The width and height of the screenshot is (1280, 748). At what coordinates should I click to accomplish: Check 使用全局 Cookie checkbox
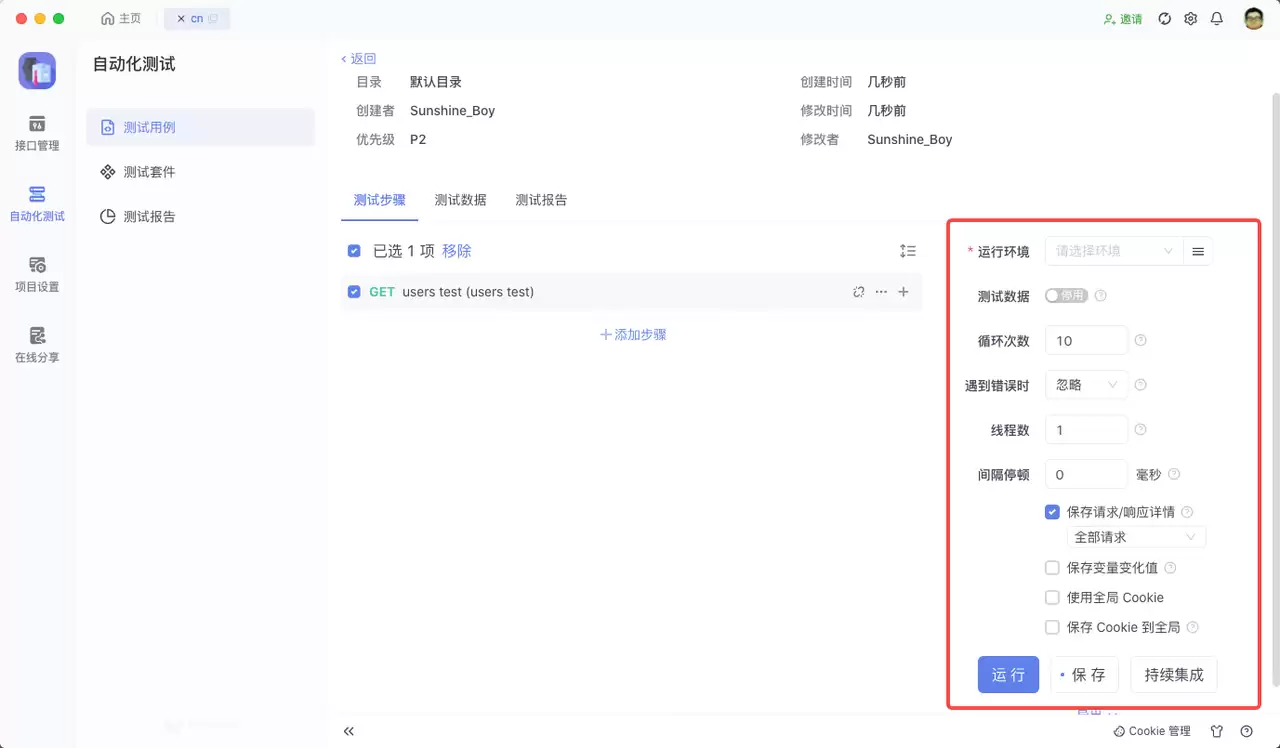click(x=1052, y=598)
